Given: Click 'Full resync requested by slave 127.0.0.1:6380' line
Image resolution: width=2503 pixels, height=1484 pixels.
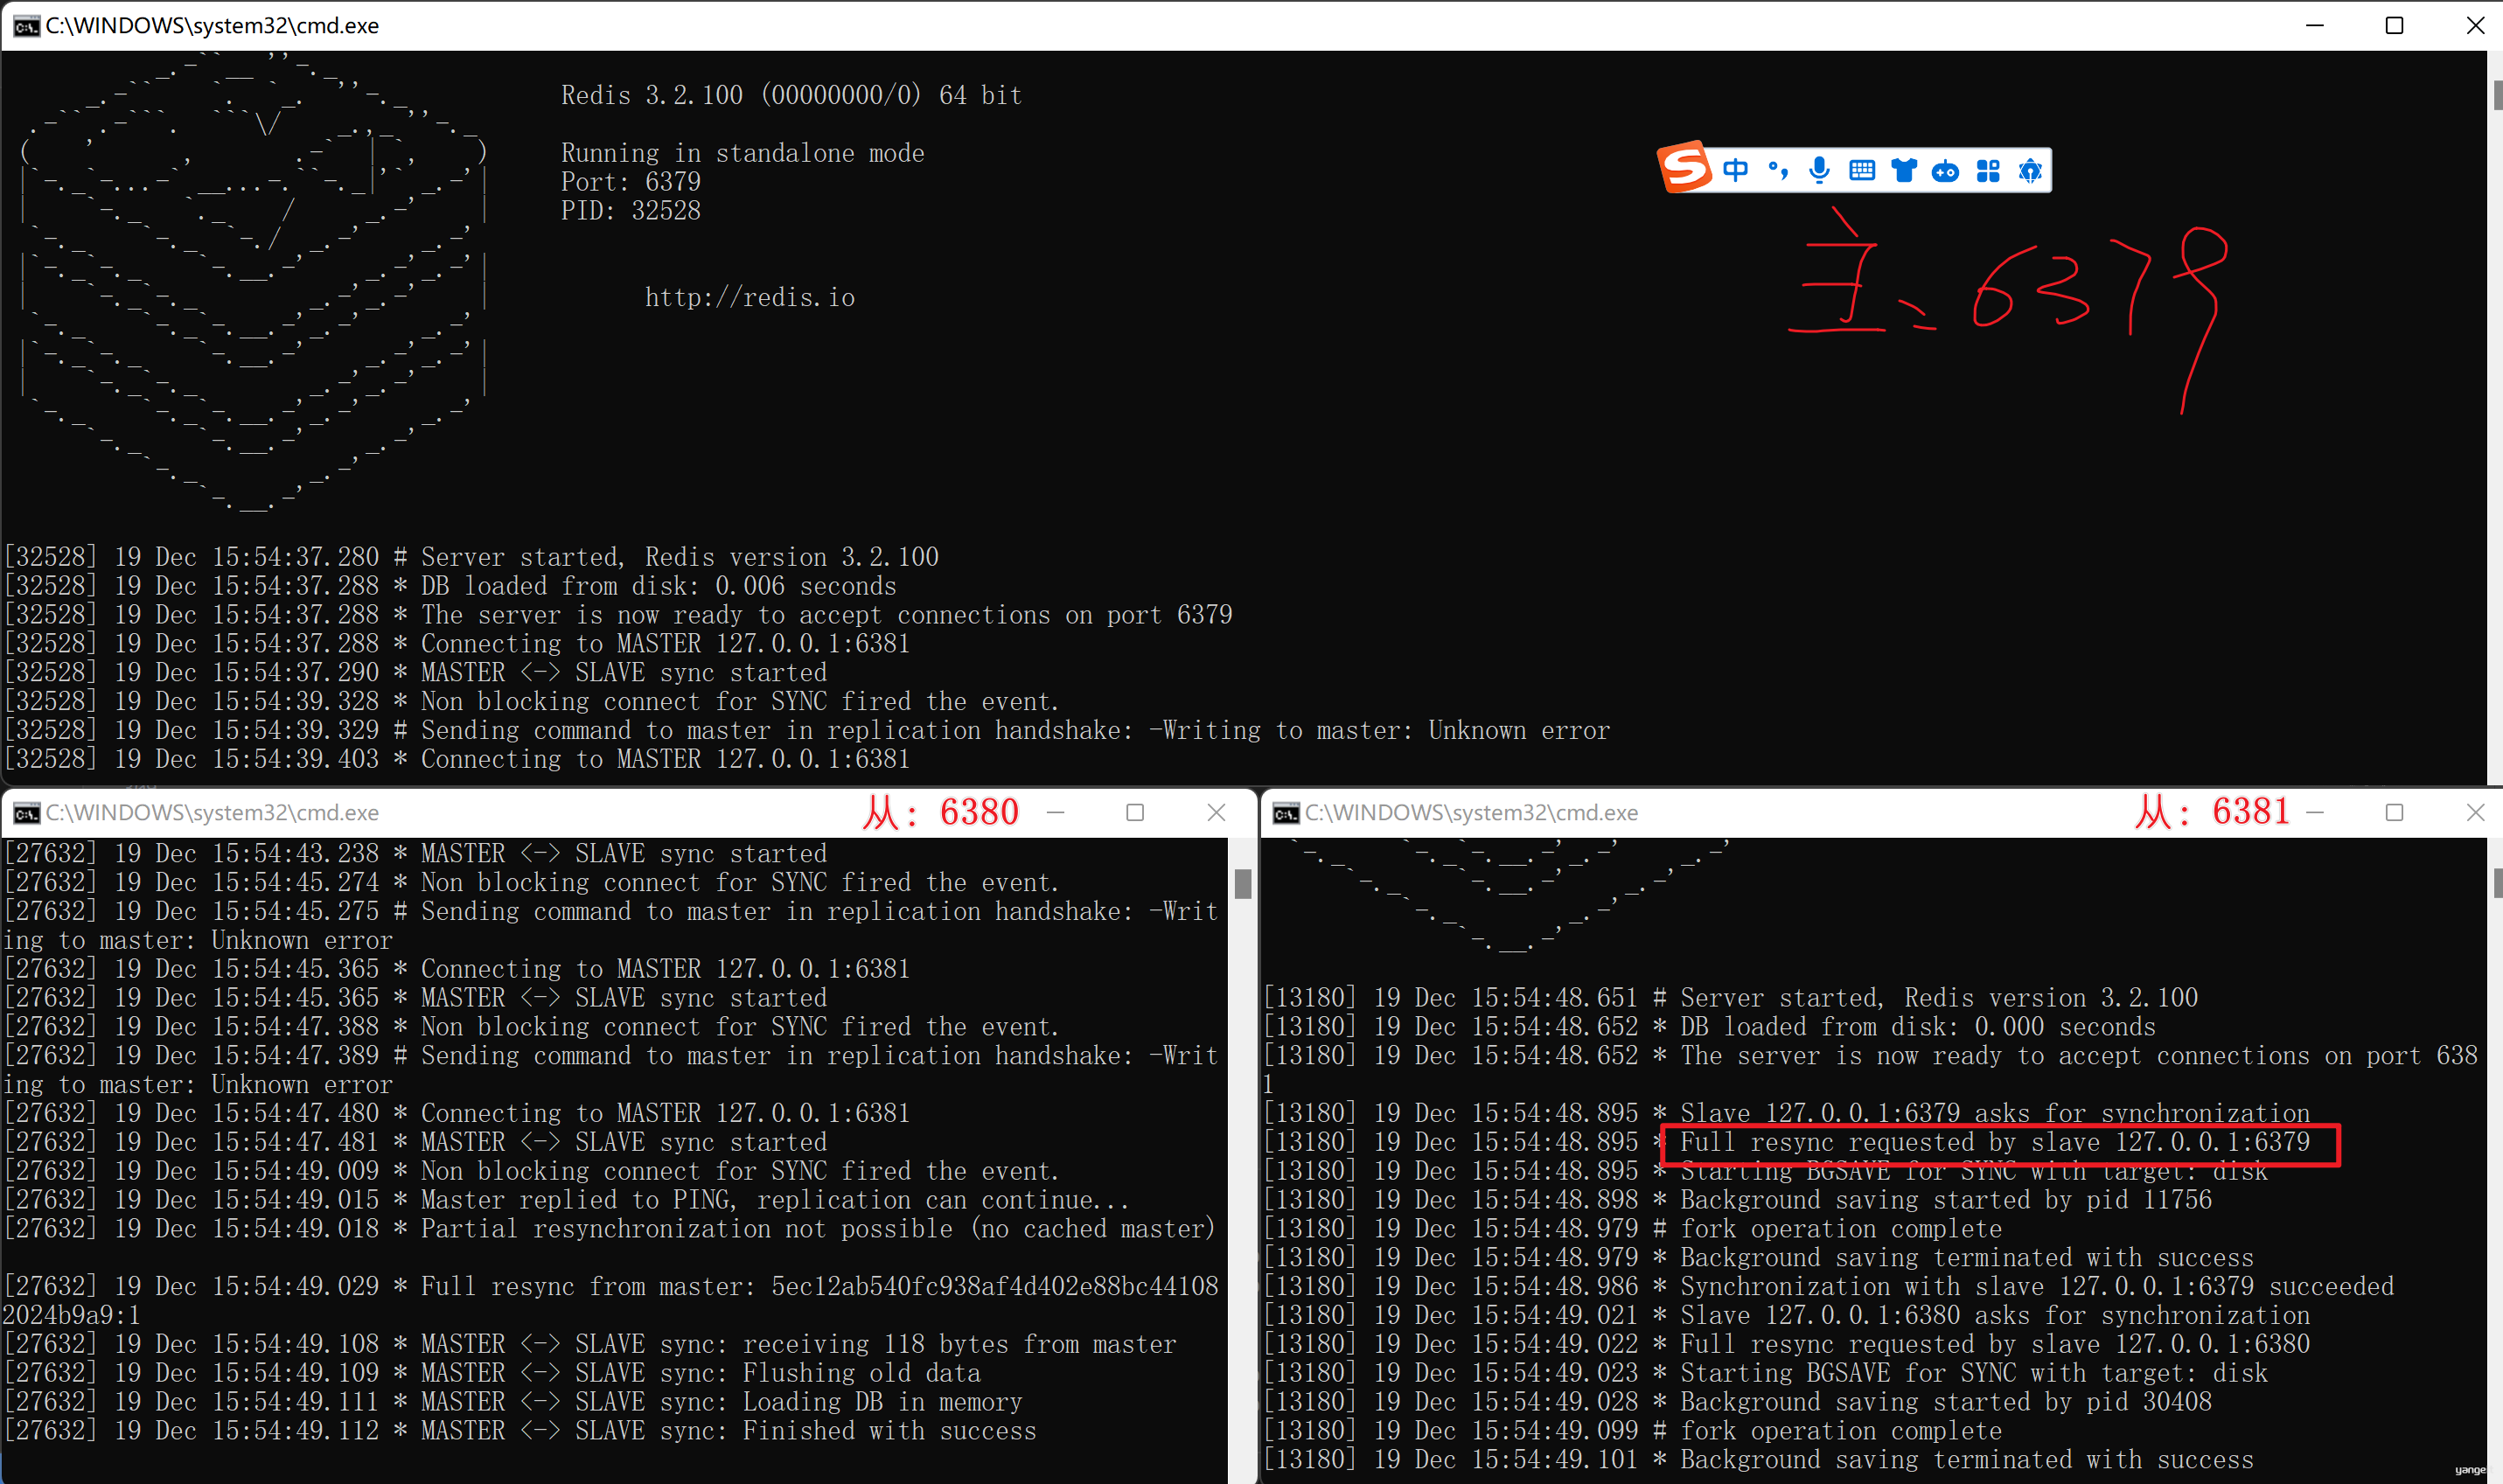Looking at the screenshot, I should [1786, 1344].
